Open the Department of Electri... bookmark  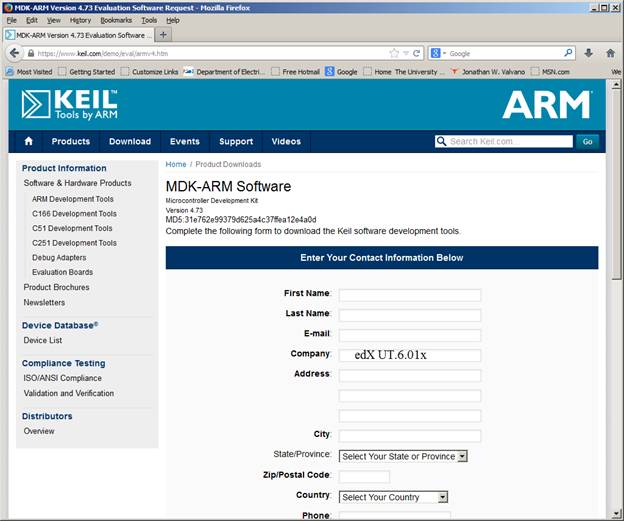224,72
